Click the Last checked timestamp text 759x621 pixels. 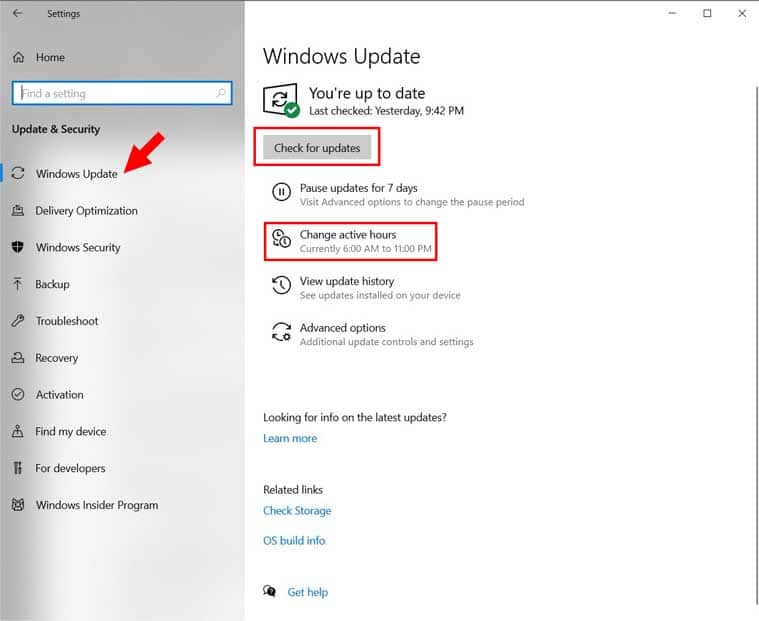386,111
